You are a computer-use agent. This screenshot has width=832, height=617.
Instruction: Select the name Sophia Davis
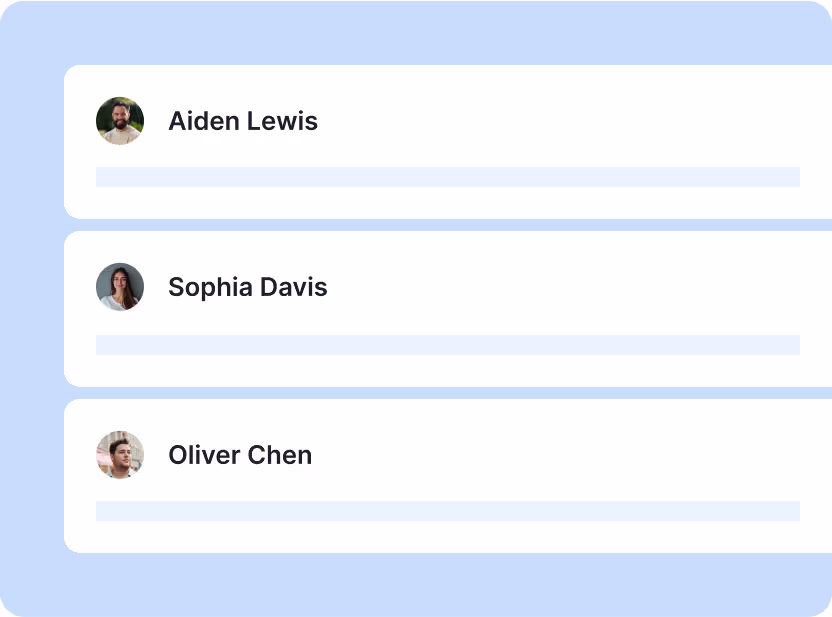tap(247, 286)
